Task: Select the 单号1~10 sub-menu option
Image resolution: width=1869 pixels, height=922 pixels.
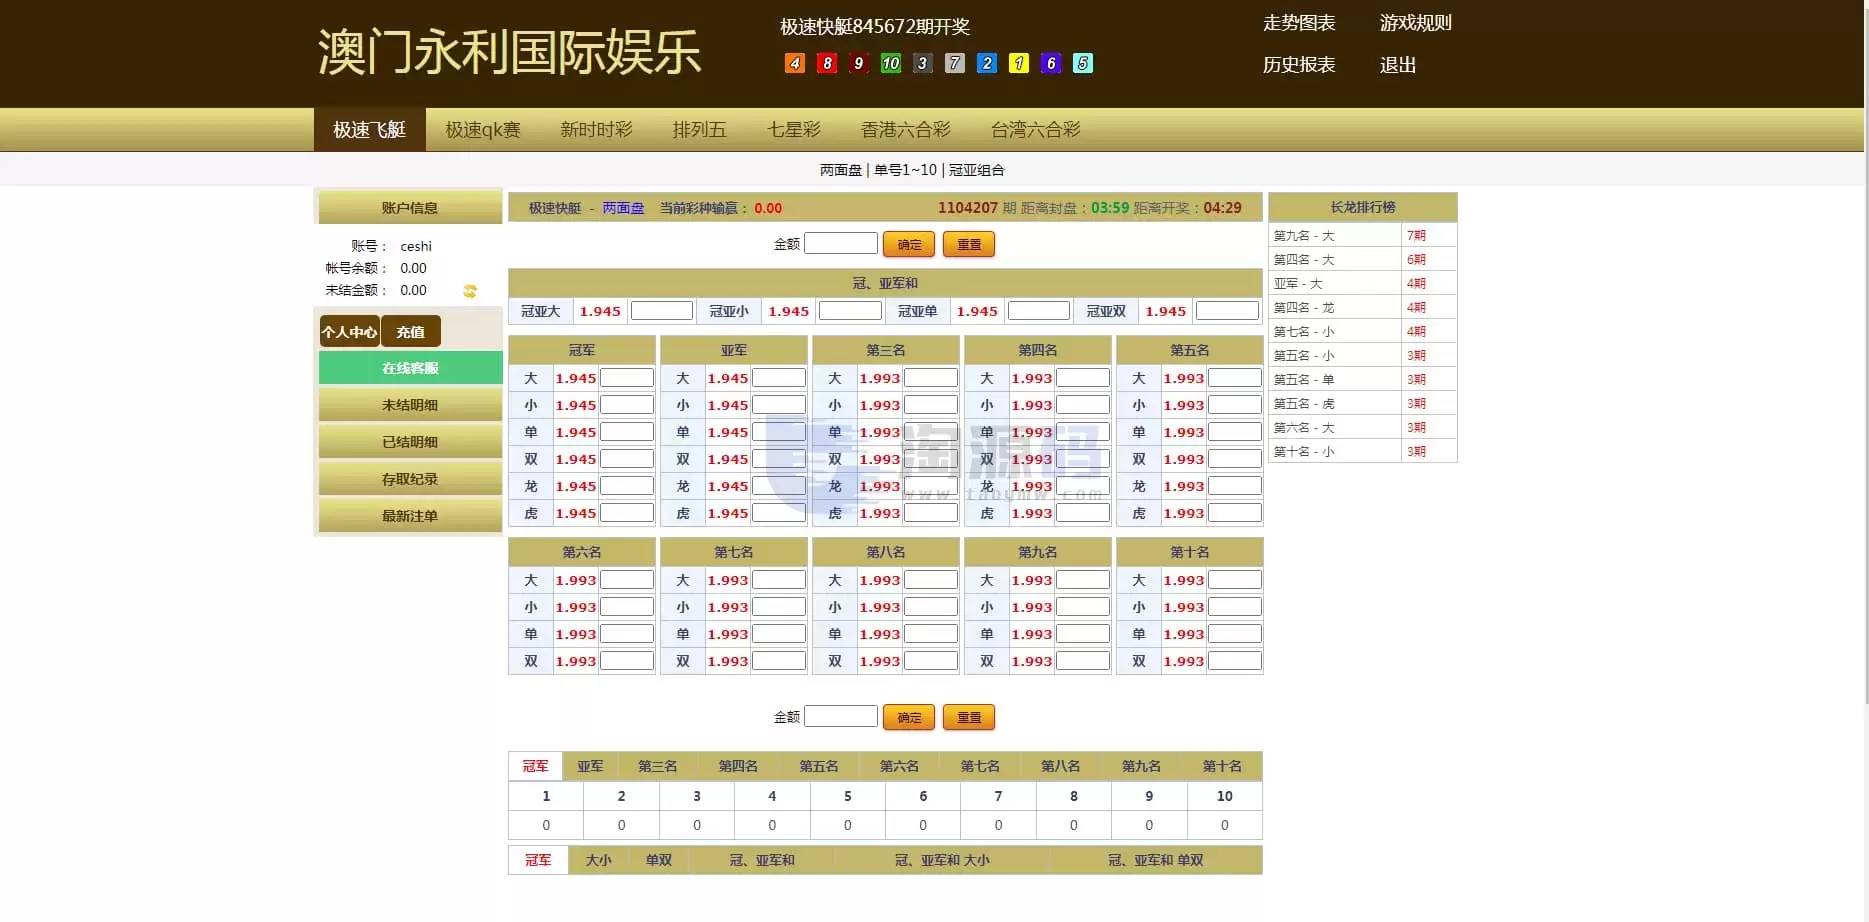Action: pos(905,170)
